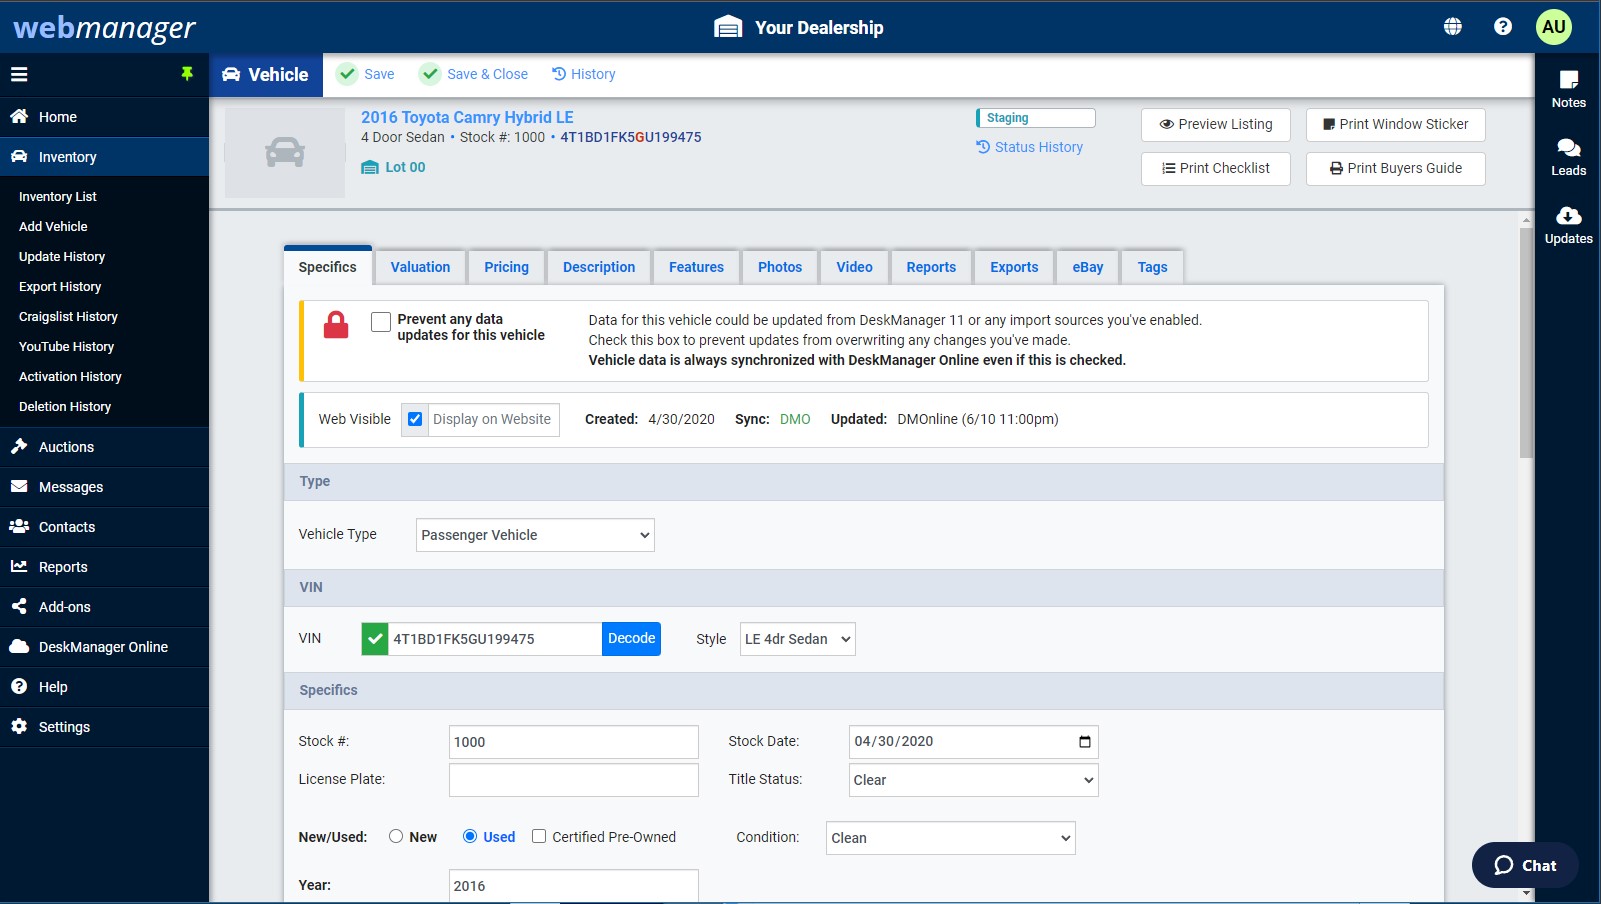1601x904 pixels.
Task: Select the Used radio button
Action: 470,836
